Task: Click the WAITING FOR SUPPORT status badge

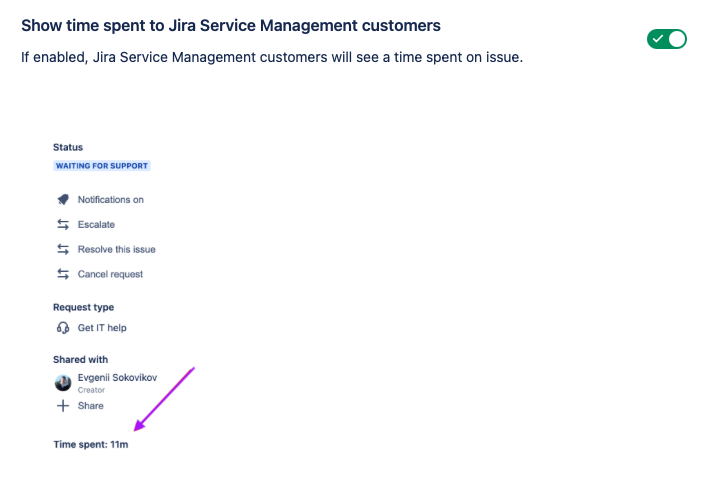Action: [x=102, y=166]
